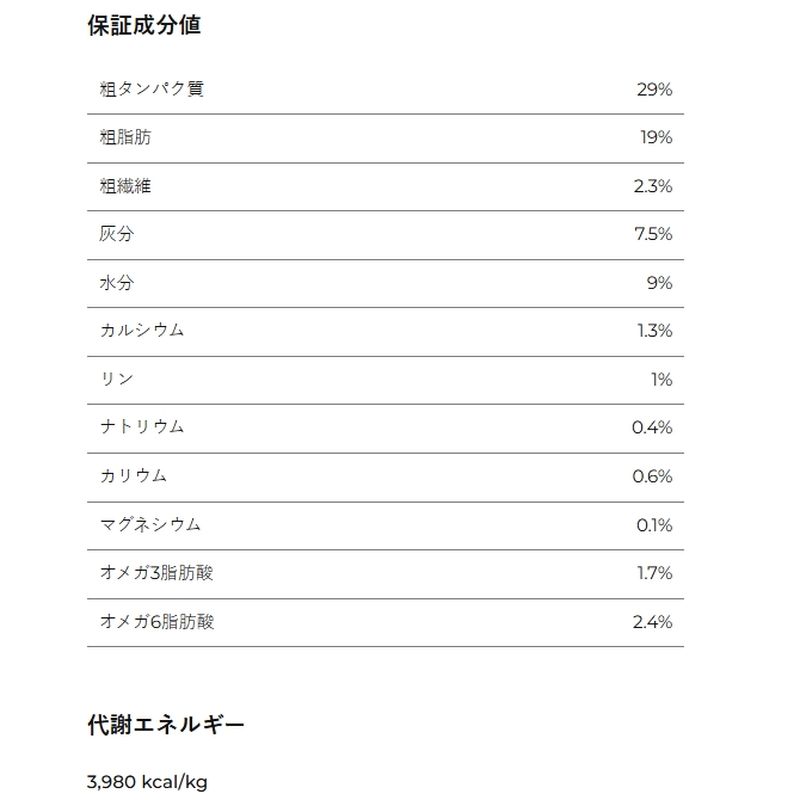The height and width of the screenshot is (800, 800).
Task: Select the ナトリウム row label
Action: point(142,427)
